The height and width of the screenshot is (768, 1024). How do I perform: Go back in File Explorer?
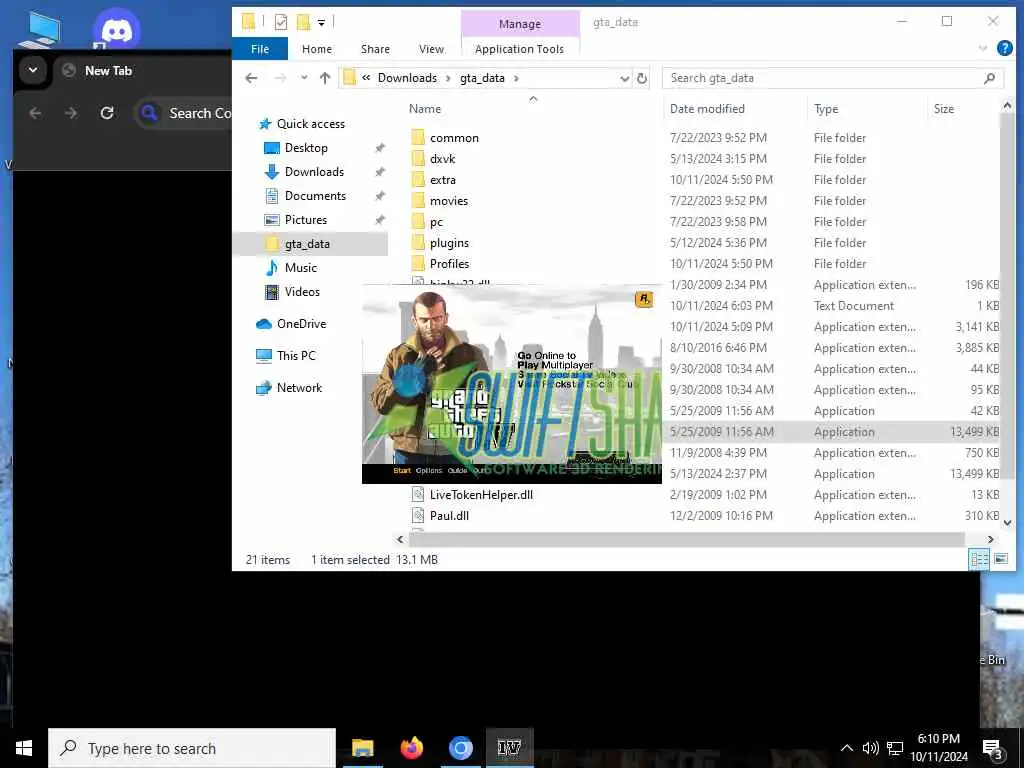point(251,78)
